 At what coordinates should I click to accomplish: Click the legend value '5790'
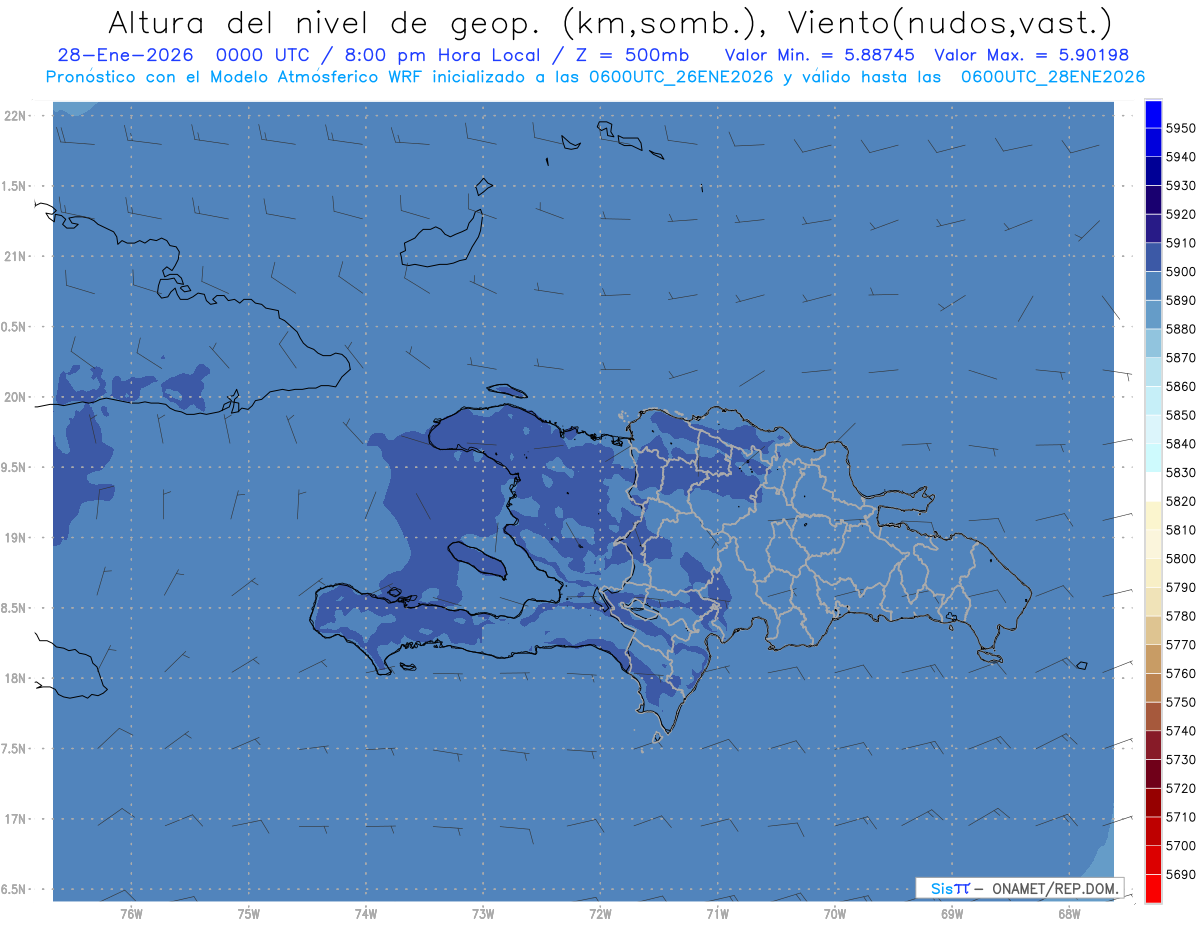click(1180, 588)
